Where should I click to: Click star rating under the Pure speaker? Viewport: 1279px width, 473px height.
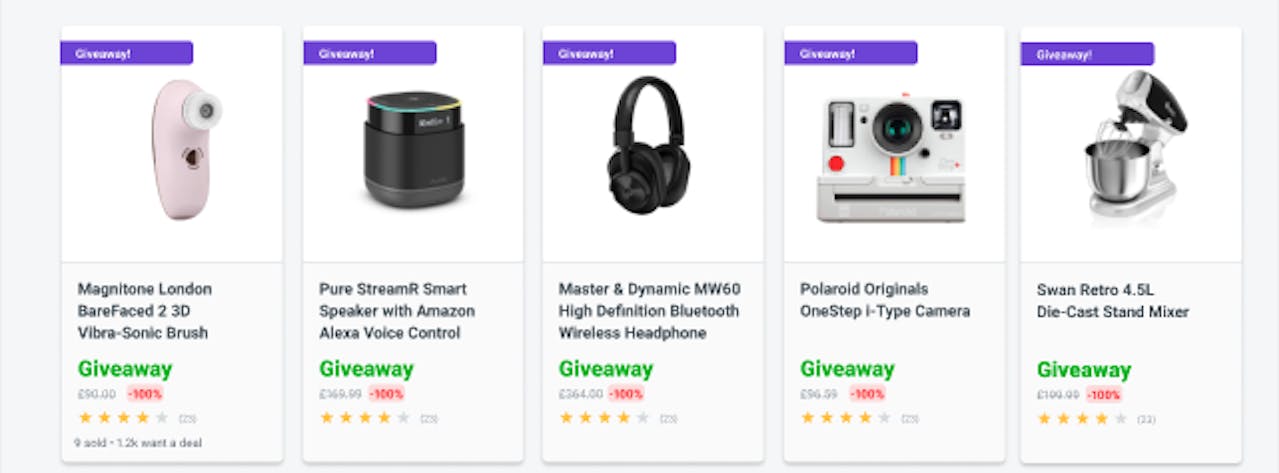pos(365,418)
